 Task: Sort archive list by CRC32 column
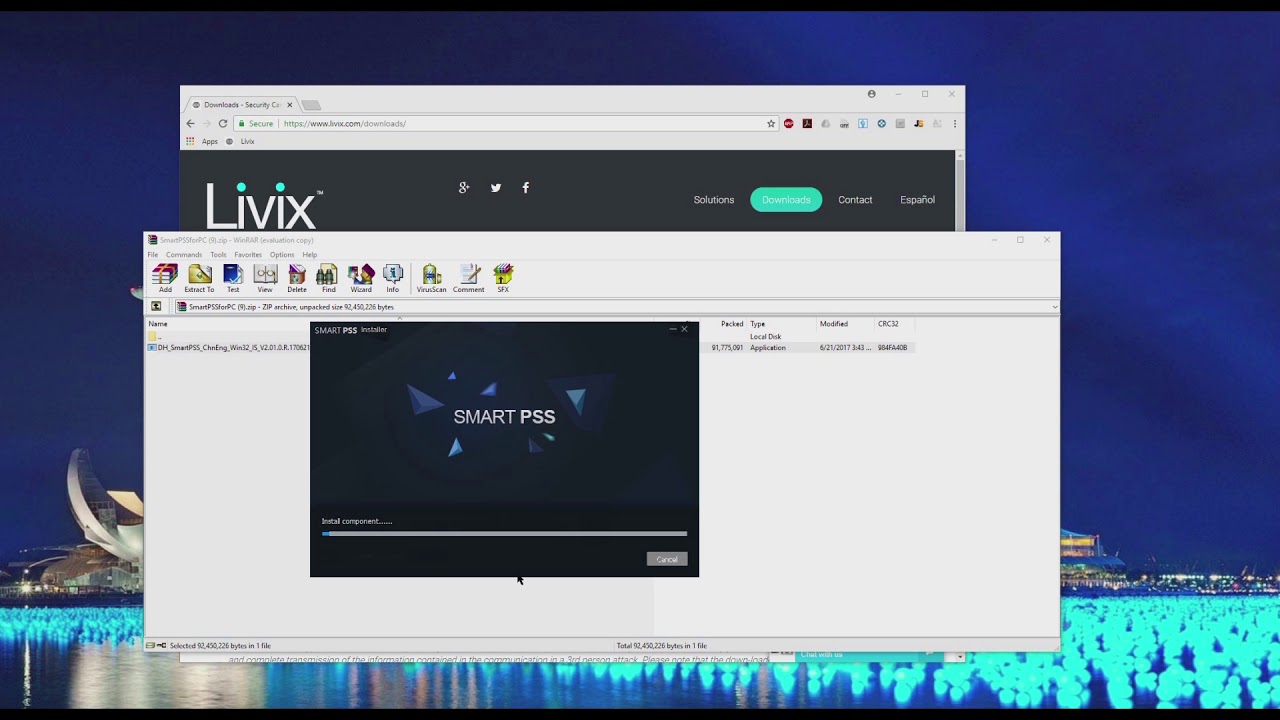[888, 324]
